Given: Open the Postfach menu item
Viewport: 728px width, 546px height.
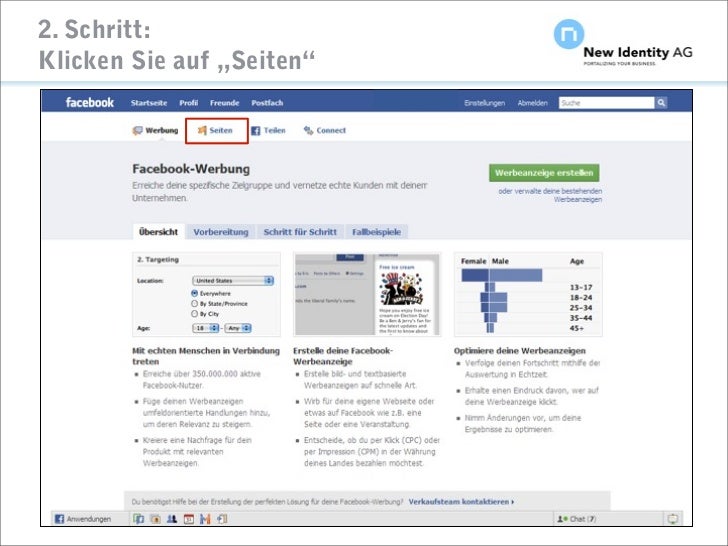Looking at the screenshot, I should [267, 103].
